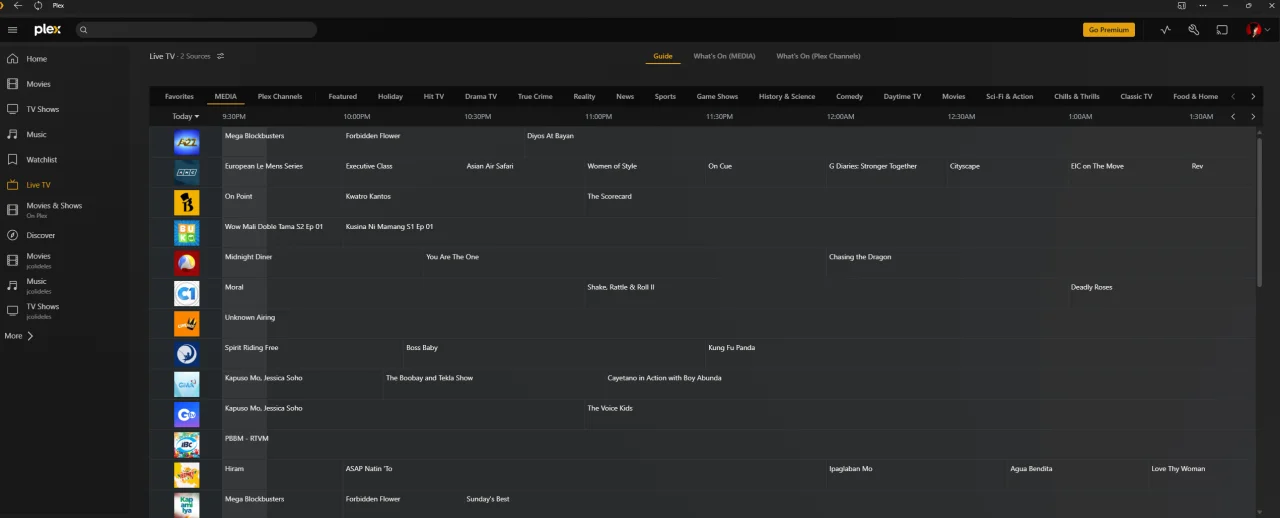Switch to the Guide tab
Viewport: 1280px width, 518px height.
[663, 56]
